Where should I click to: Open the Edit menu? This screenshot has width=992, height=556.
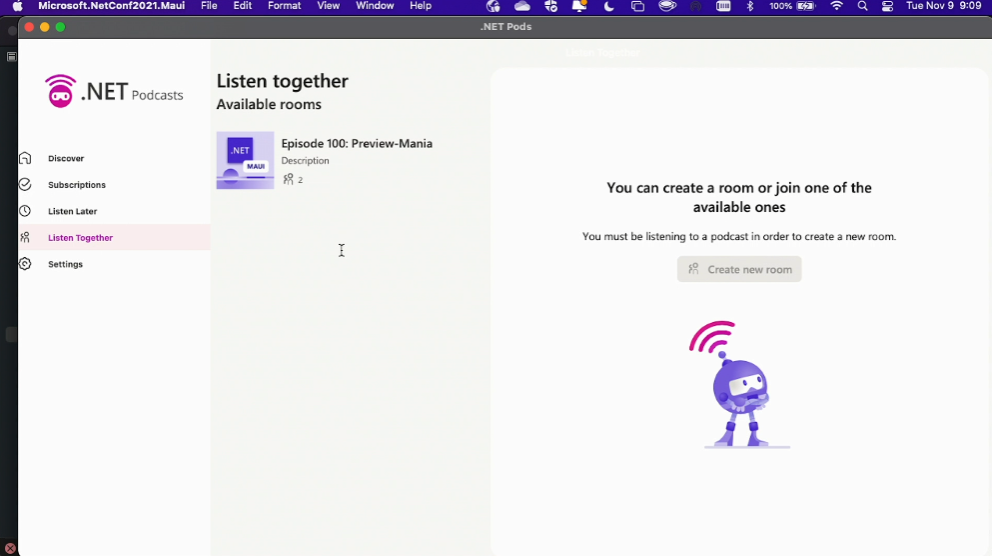[242, 6]
